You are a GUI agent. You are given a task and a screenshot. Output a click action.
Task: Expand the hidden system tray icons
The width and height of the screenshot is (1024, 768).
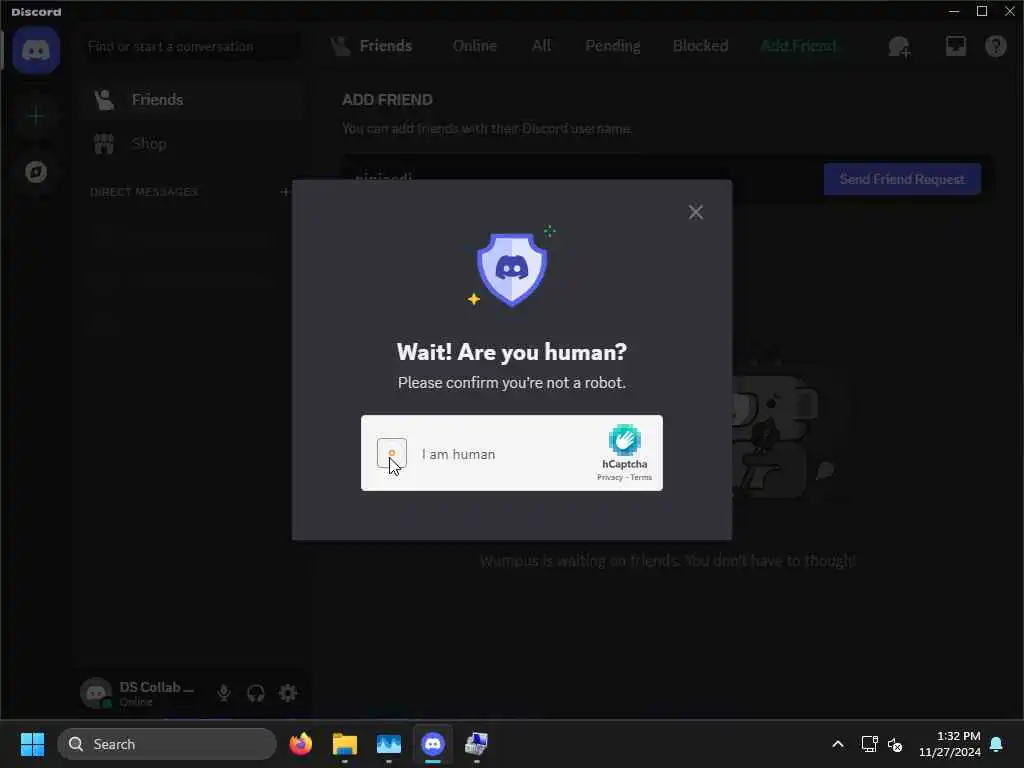(838, 744)
